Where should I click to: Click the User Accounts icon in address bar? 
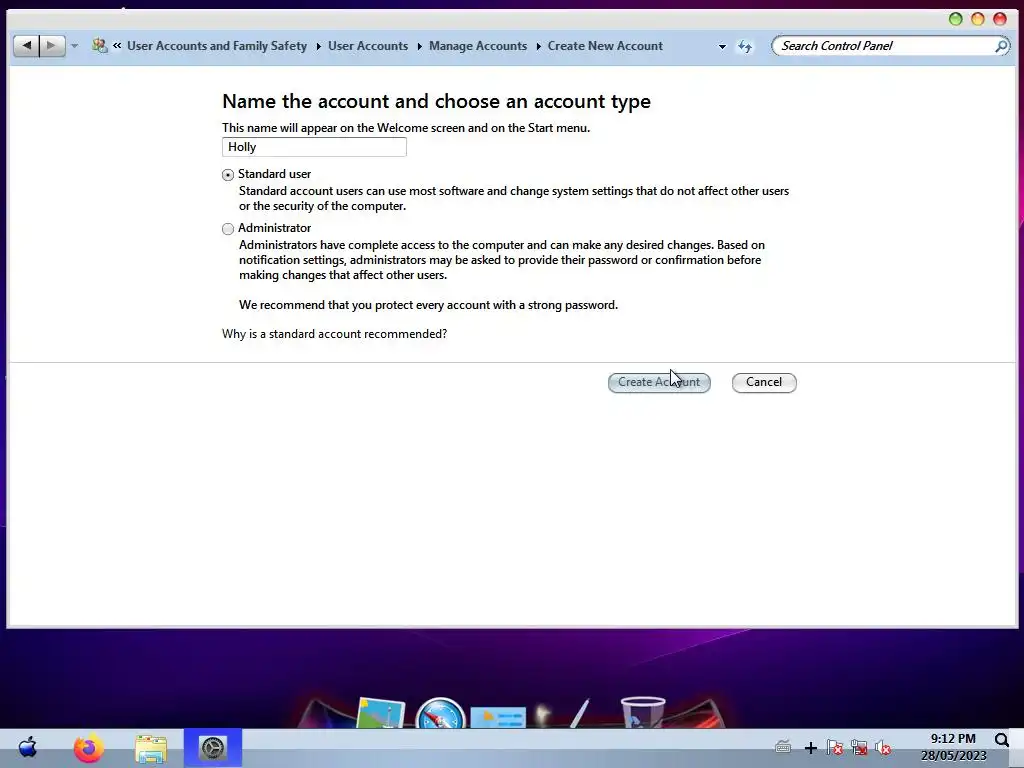99,46
